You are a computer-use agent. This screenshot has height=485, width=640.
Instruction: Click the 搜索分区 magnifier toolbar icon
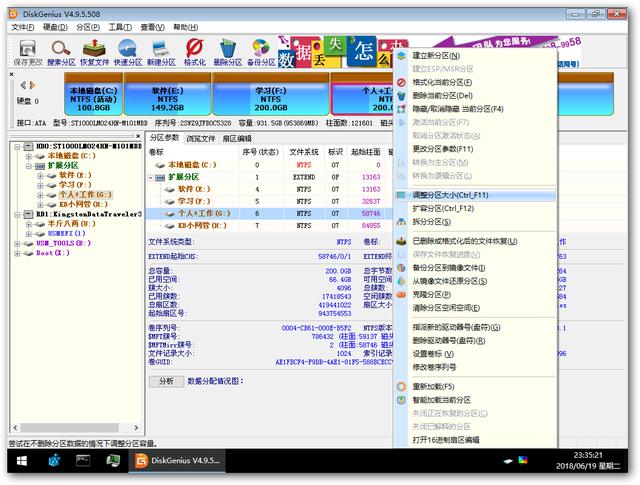(62, 51)
